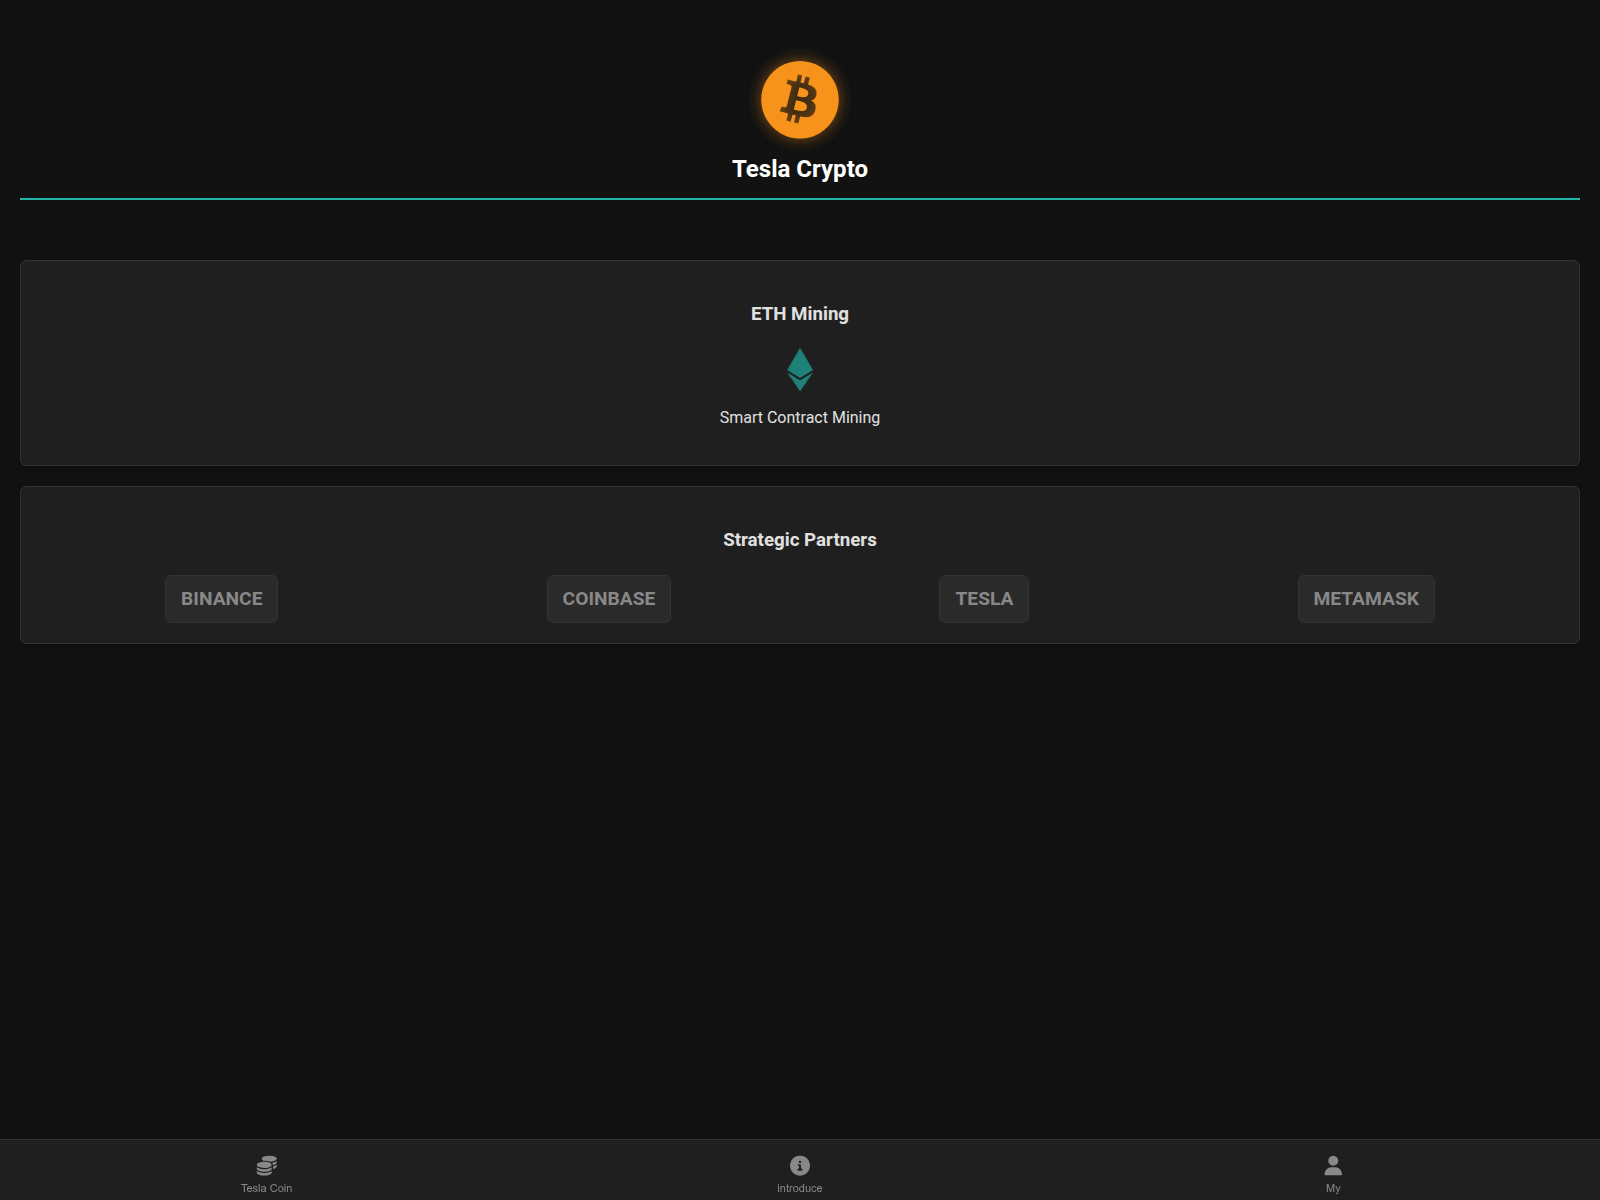Screen dimensions: 1600x1200
Task: Open the My profile person icon
Action: click(1333, 1165)
